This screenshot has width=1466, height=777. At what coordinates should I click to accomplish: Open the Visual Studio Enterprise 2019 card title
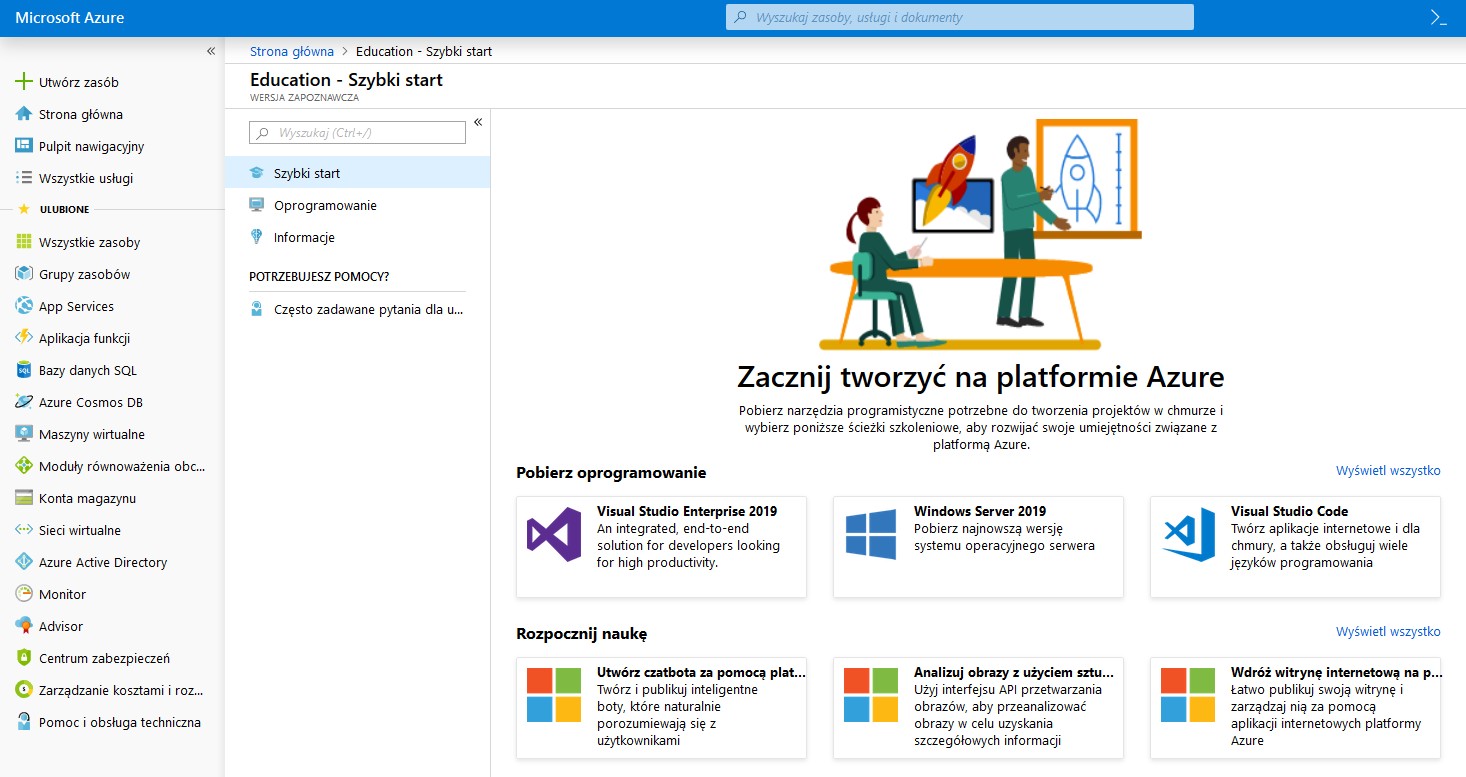[x=687, y=511]
